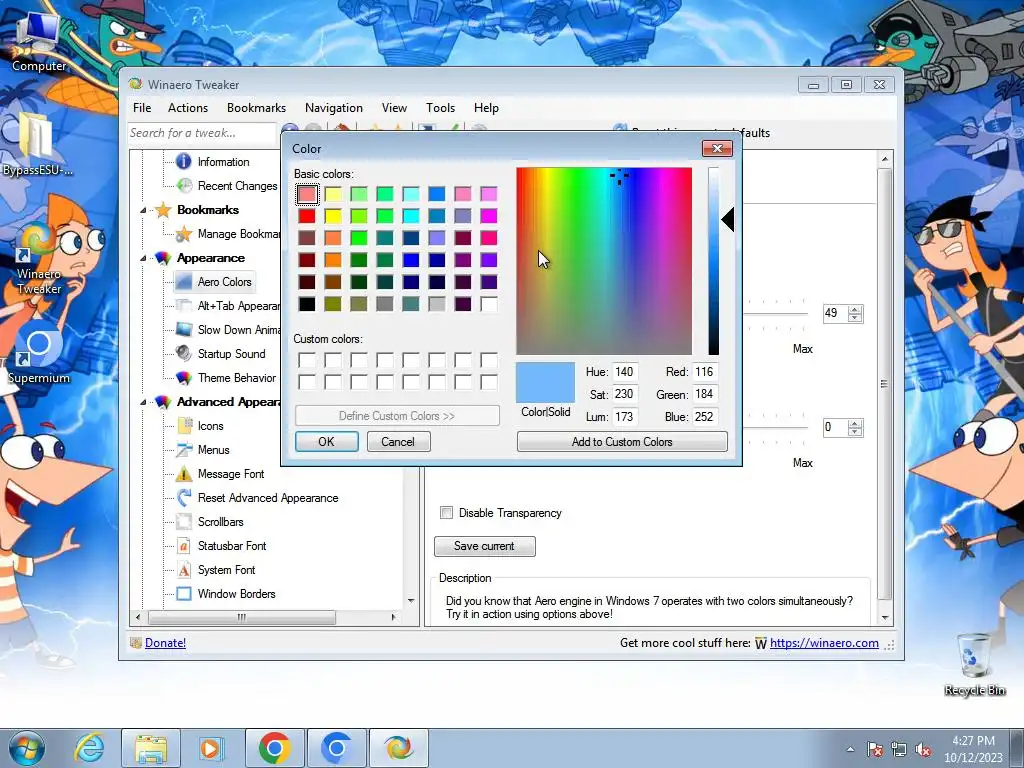
Task: Click inside the color spectrum field
Action: point(604,261)
